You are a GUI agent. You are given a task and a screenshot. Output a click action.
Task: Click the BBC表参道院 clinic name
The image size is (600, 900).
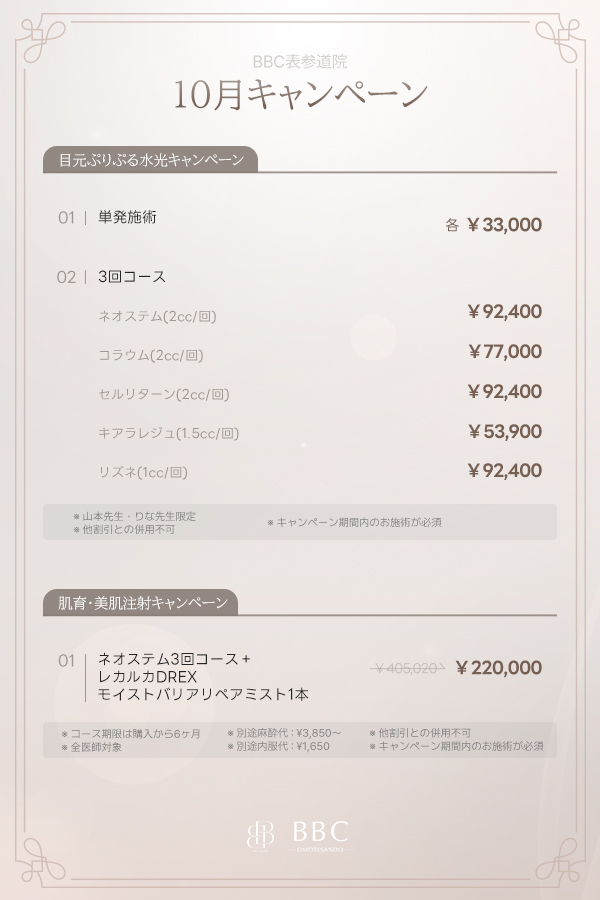click(300, 62)
